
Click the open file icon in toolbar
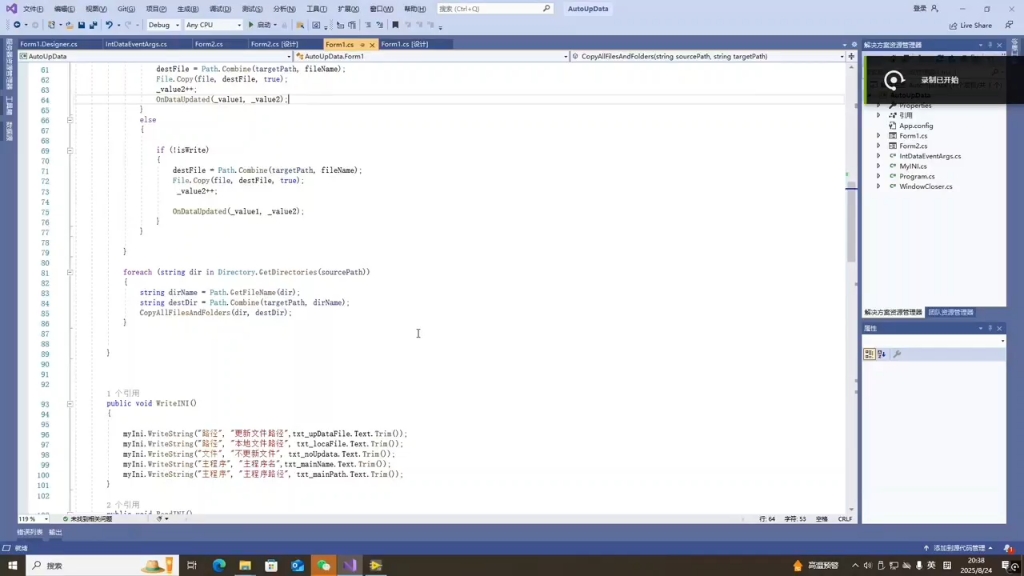69,25
